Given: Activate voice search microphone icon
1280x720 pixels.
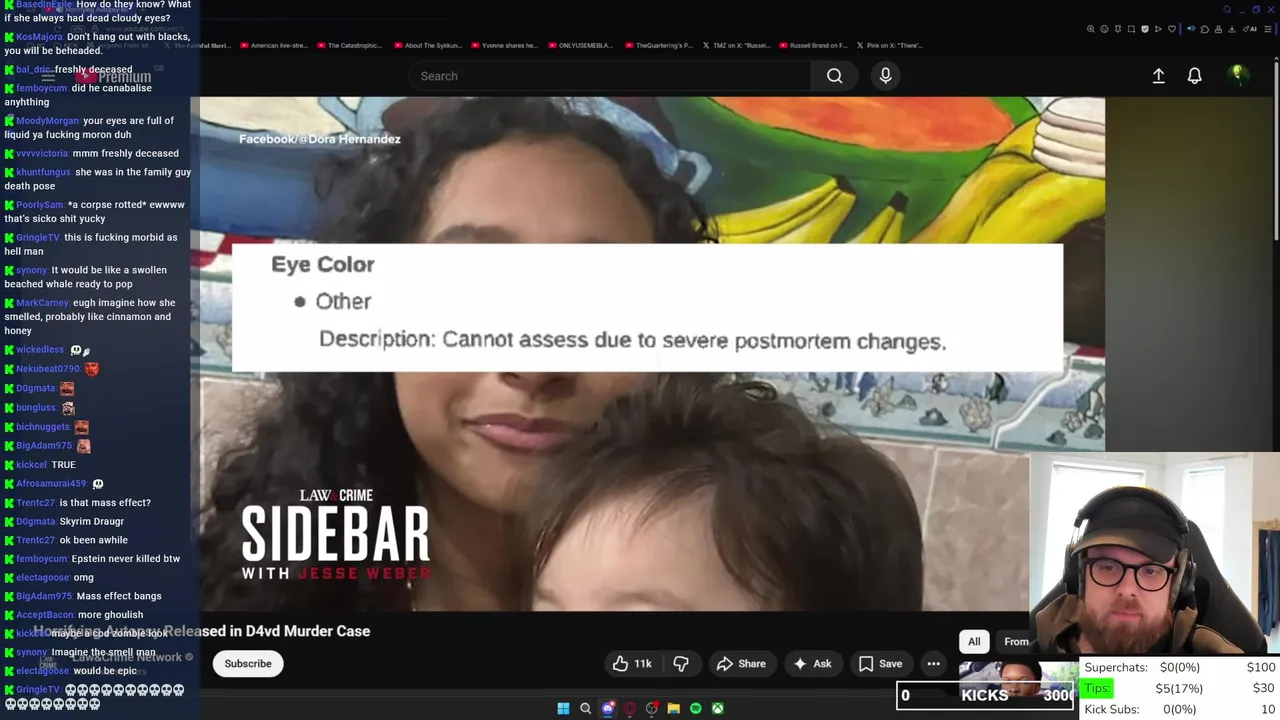Looking at the screenshot, I should (885, 76).
